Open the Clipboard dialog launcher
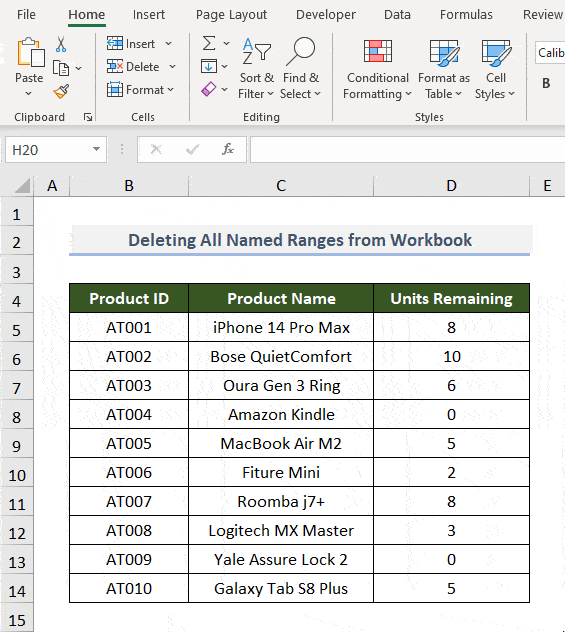Screen dimensions: 565x632 [88, 117]
